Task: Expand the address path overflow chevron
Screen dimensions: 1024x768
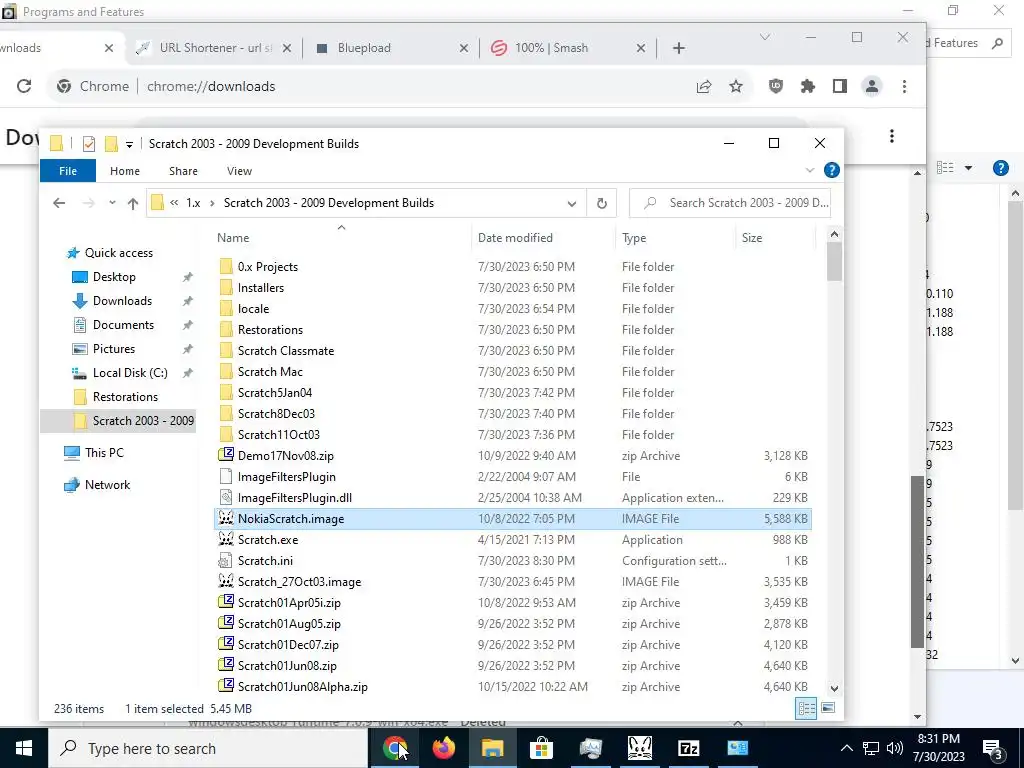Action: point(174,203)
